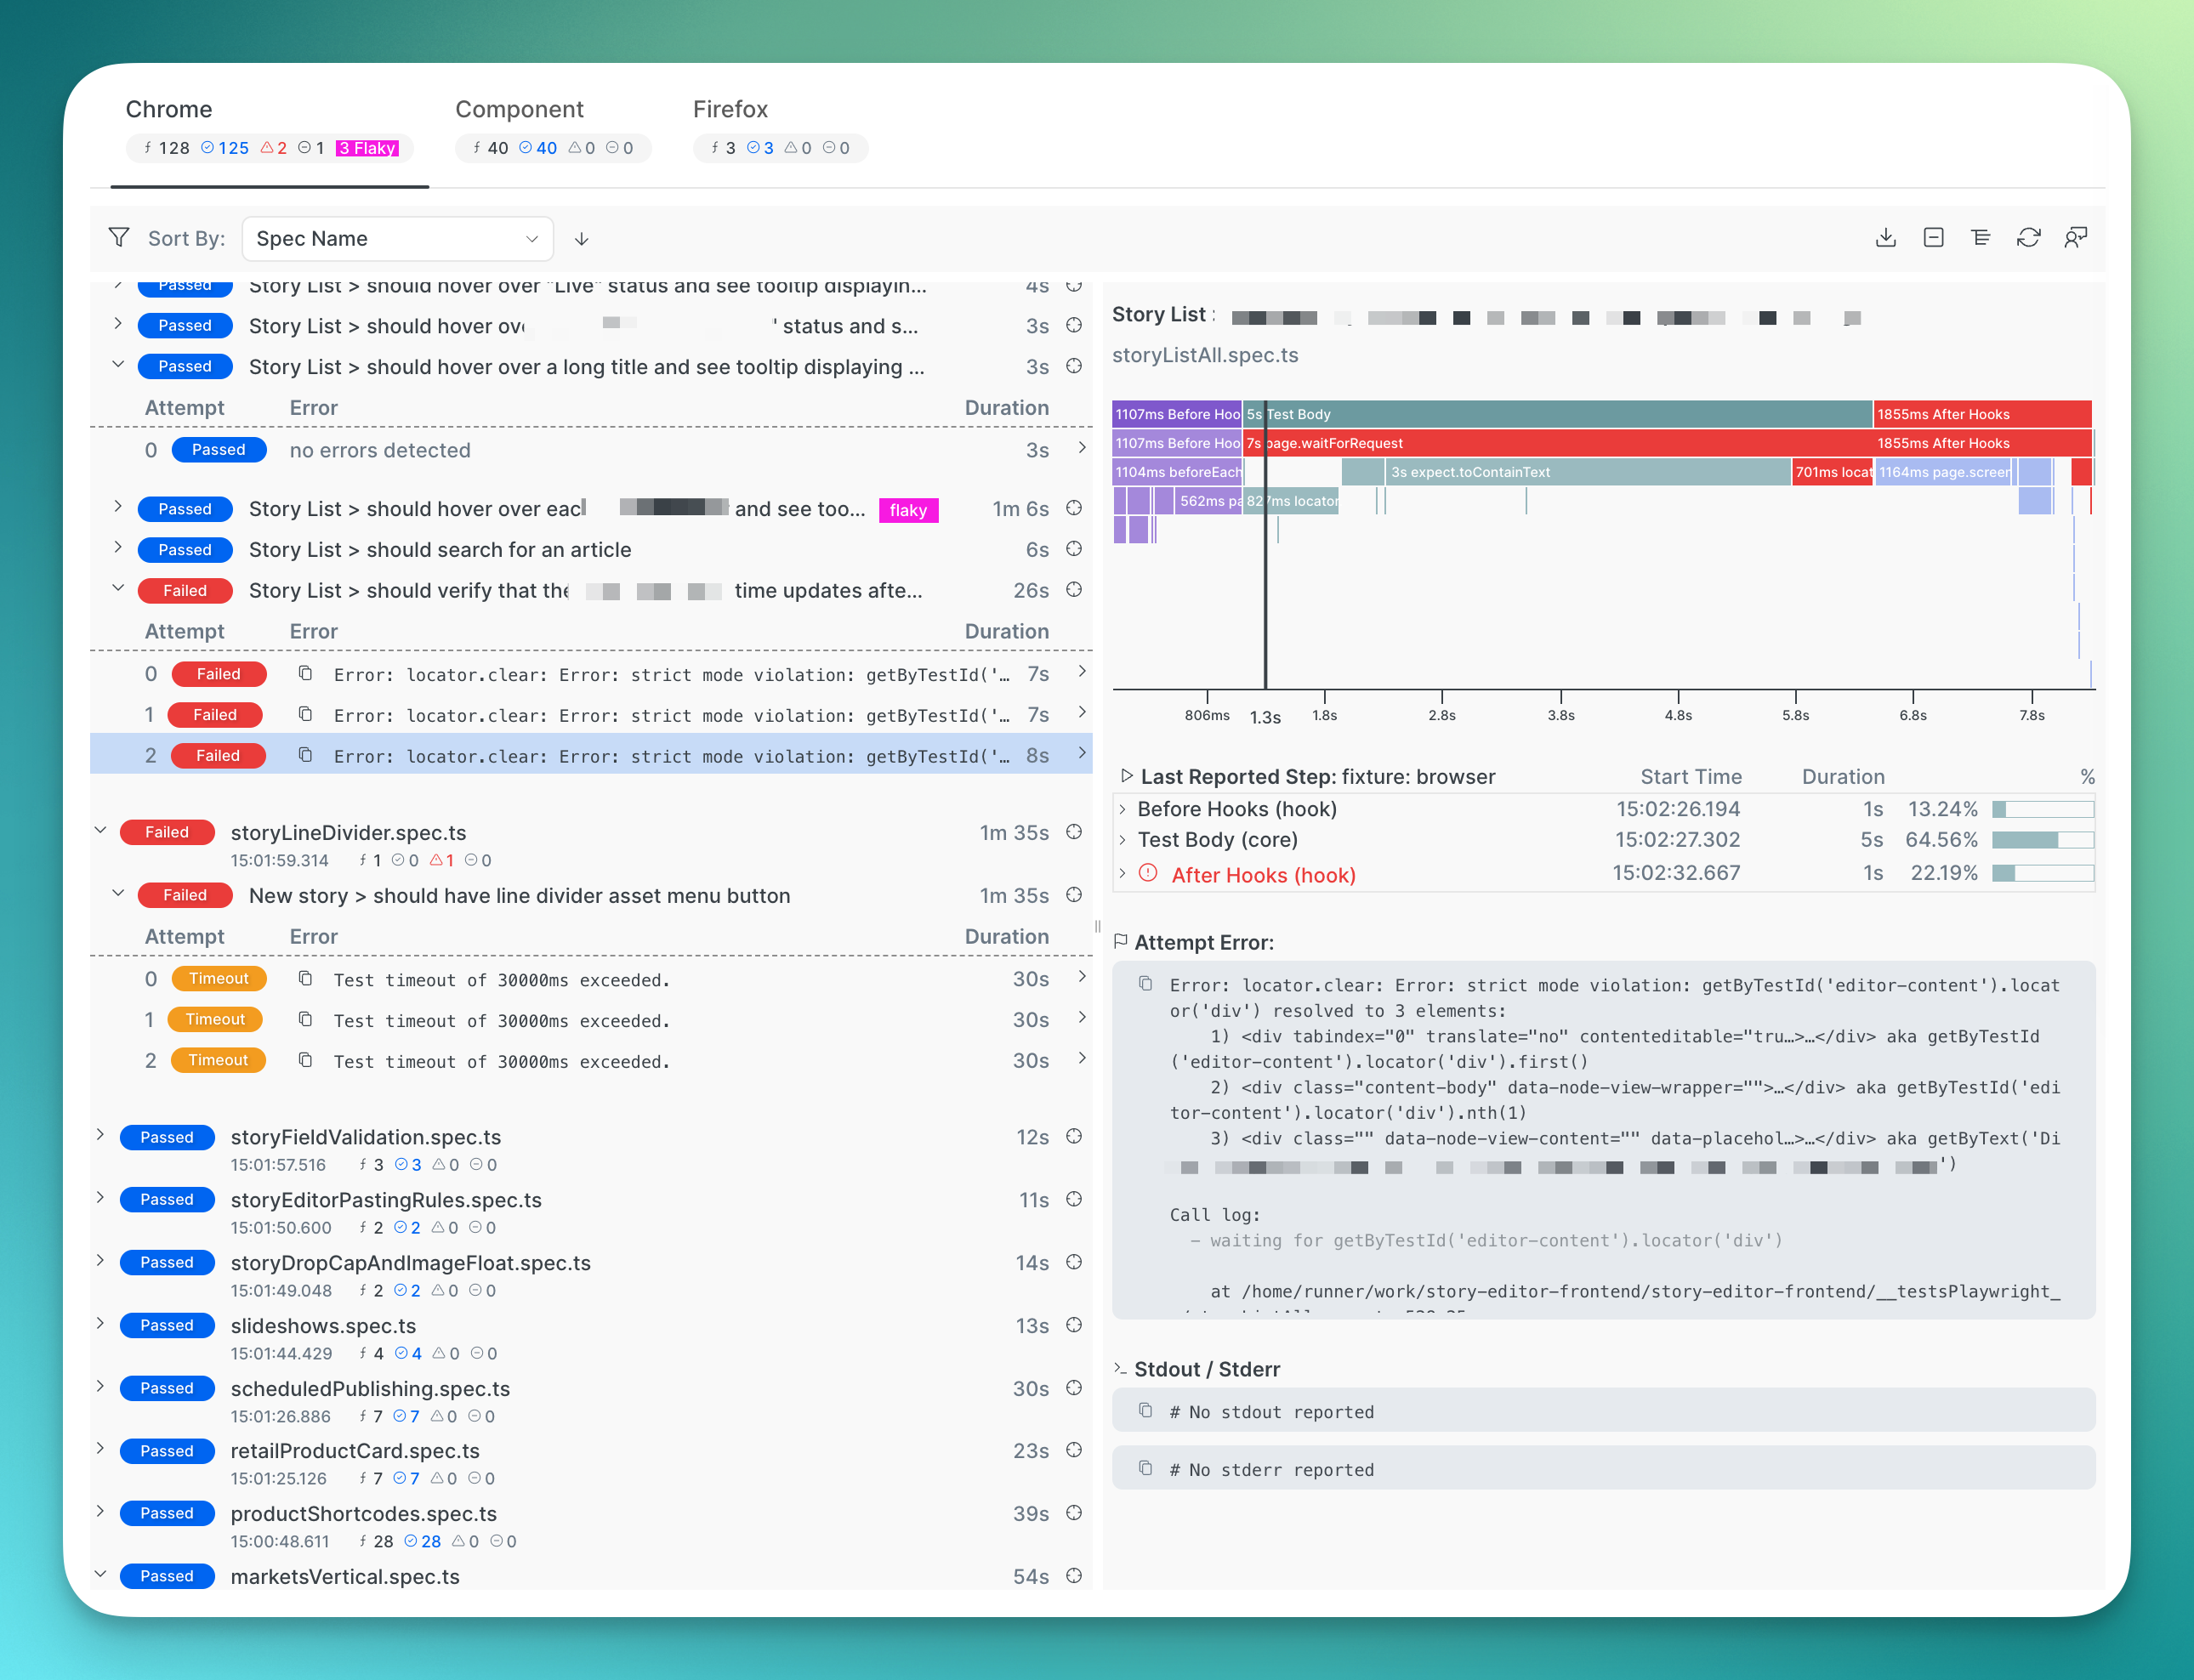Image resolution: width=2194 pixels, height=1680 pixels.
Task: Click history icon beside storyLineDivider.spec.ts
Action: coord(1074,832)
